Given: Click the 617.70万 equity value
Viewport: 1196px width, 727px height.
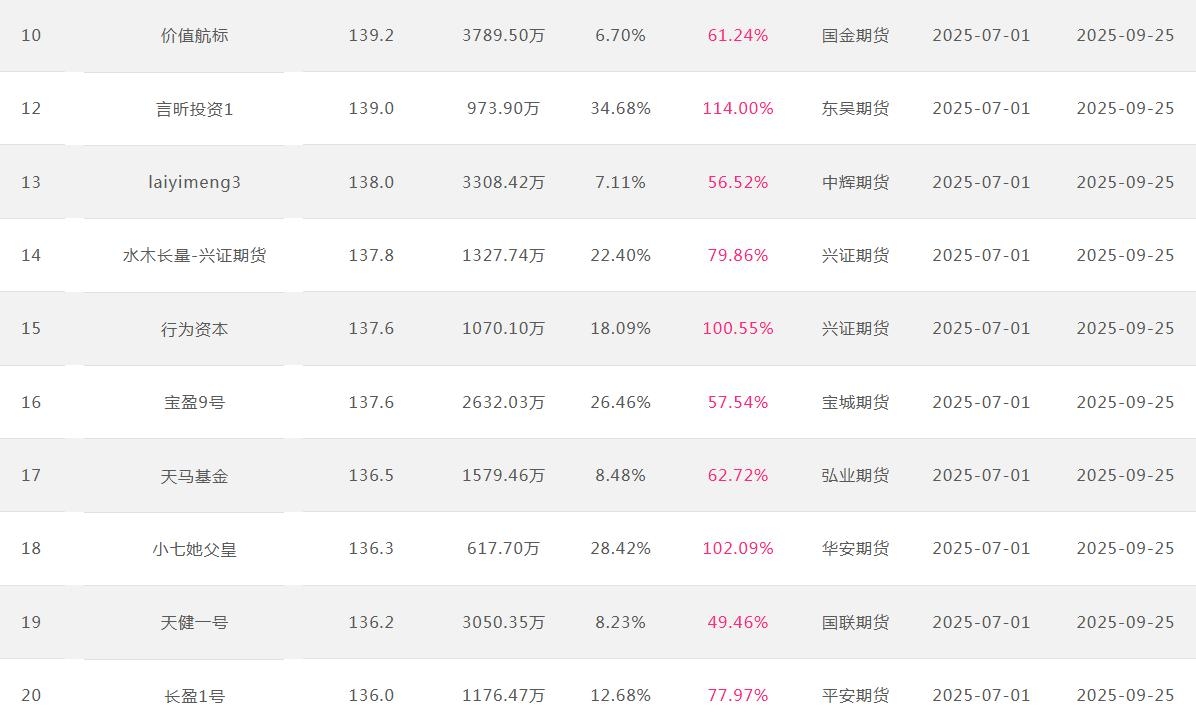Looking at the screenshot, I should 503,548.
